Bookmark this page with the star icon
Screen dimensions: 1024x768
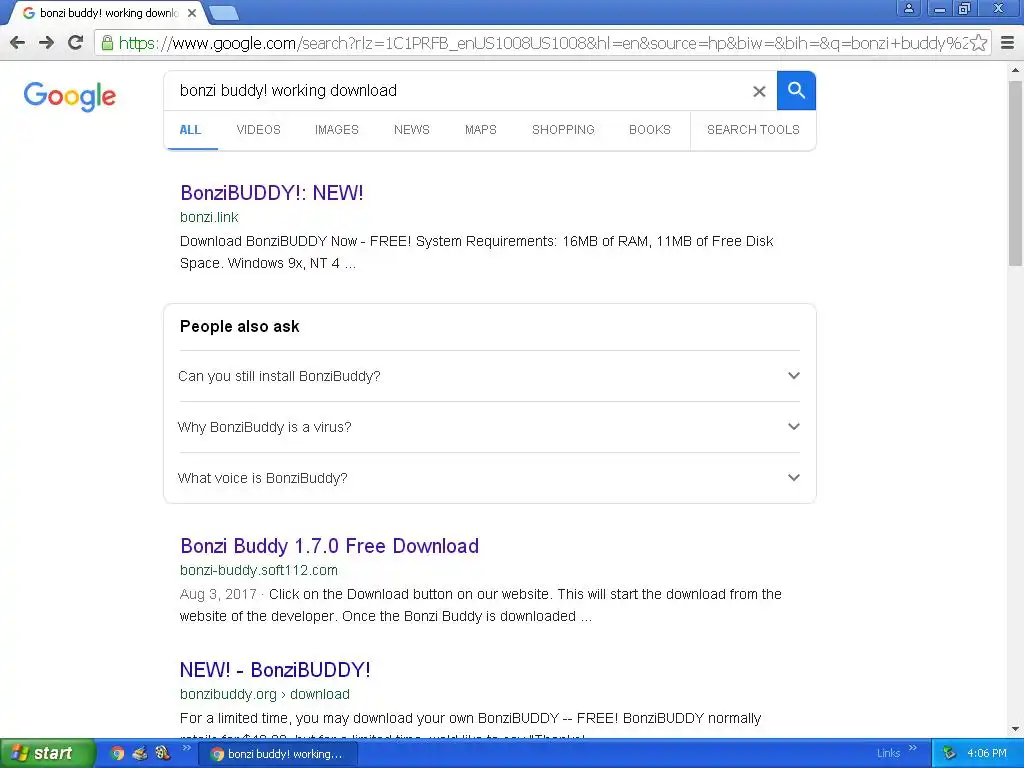[x=978, y=43]
